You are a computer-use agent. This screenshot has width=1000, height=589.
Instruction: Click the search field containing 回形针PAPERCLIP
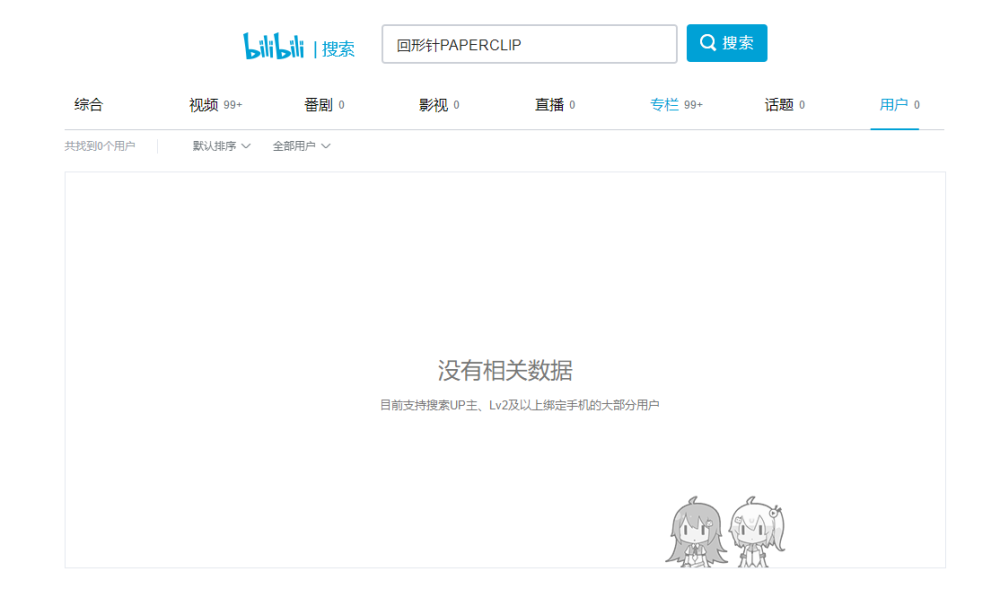tap(529, 44)
